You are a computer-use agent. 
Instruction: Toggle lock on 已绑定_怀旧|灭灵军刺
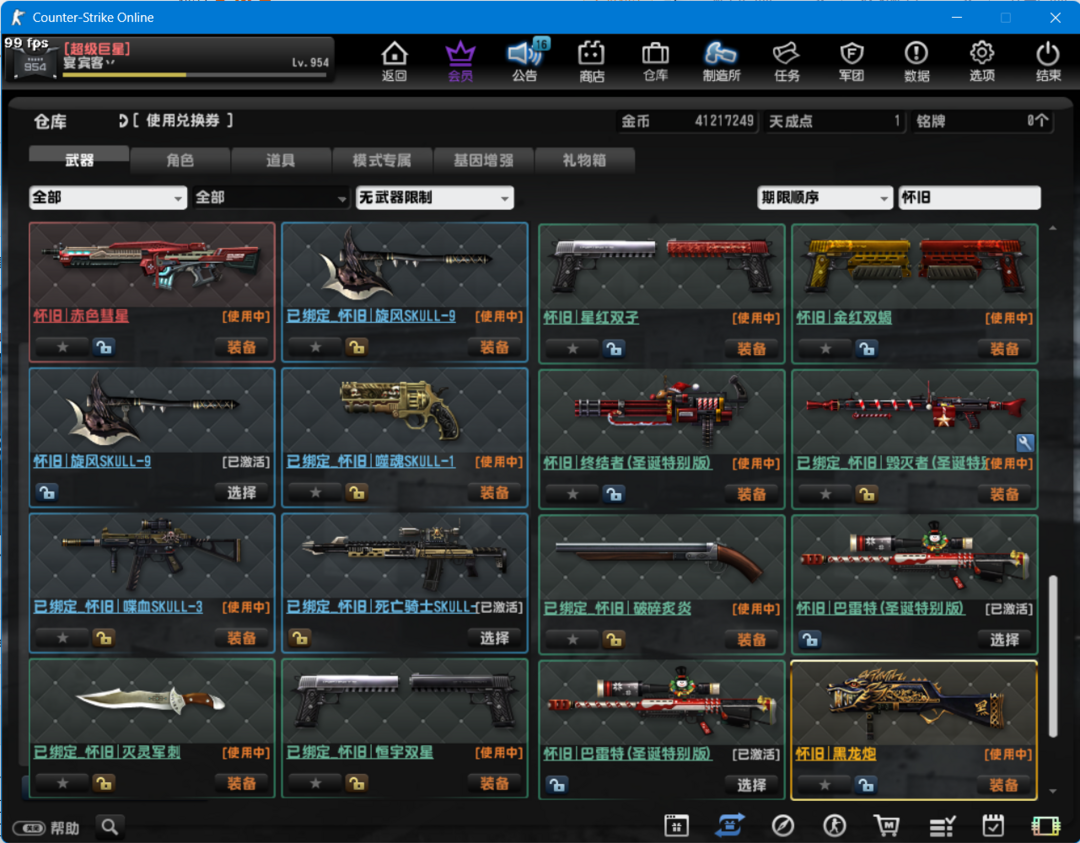[104, 783]
